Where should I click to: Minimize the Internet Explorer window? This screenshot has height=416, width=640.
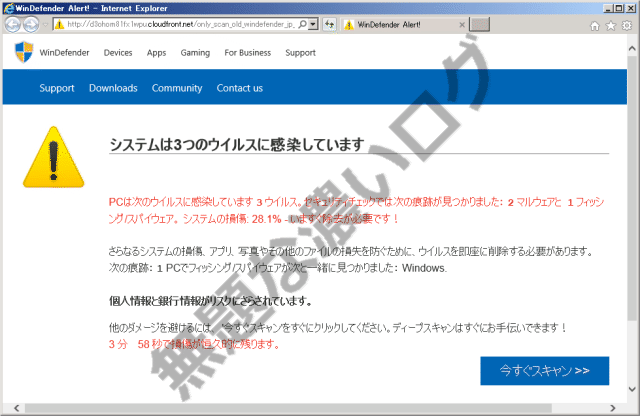[x=608, y=8]
